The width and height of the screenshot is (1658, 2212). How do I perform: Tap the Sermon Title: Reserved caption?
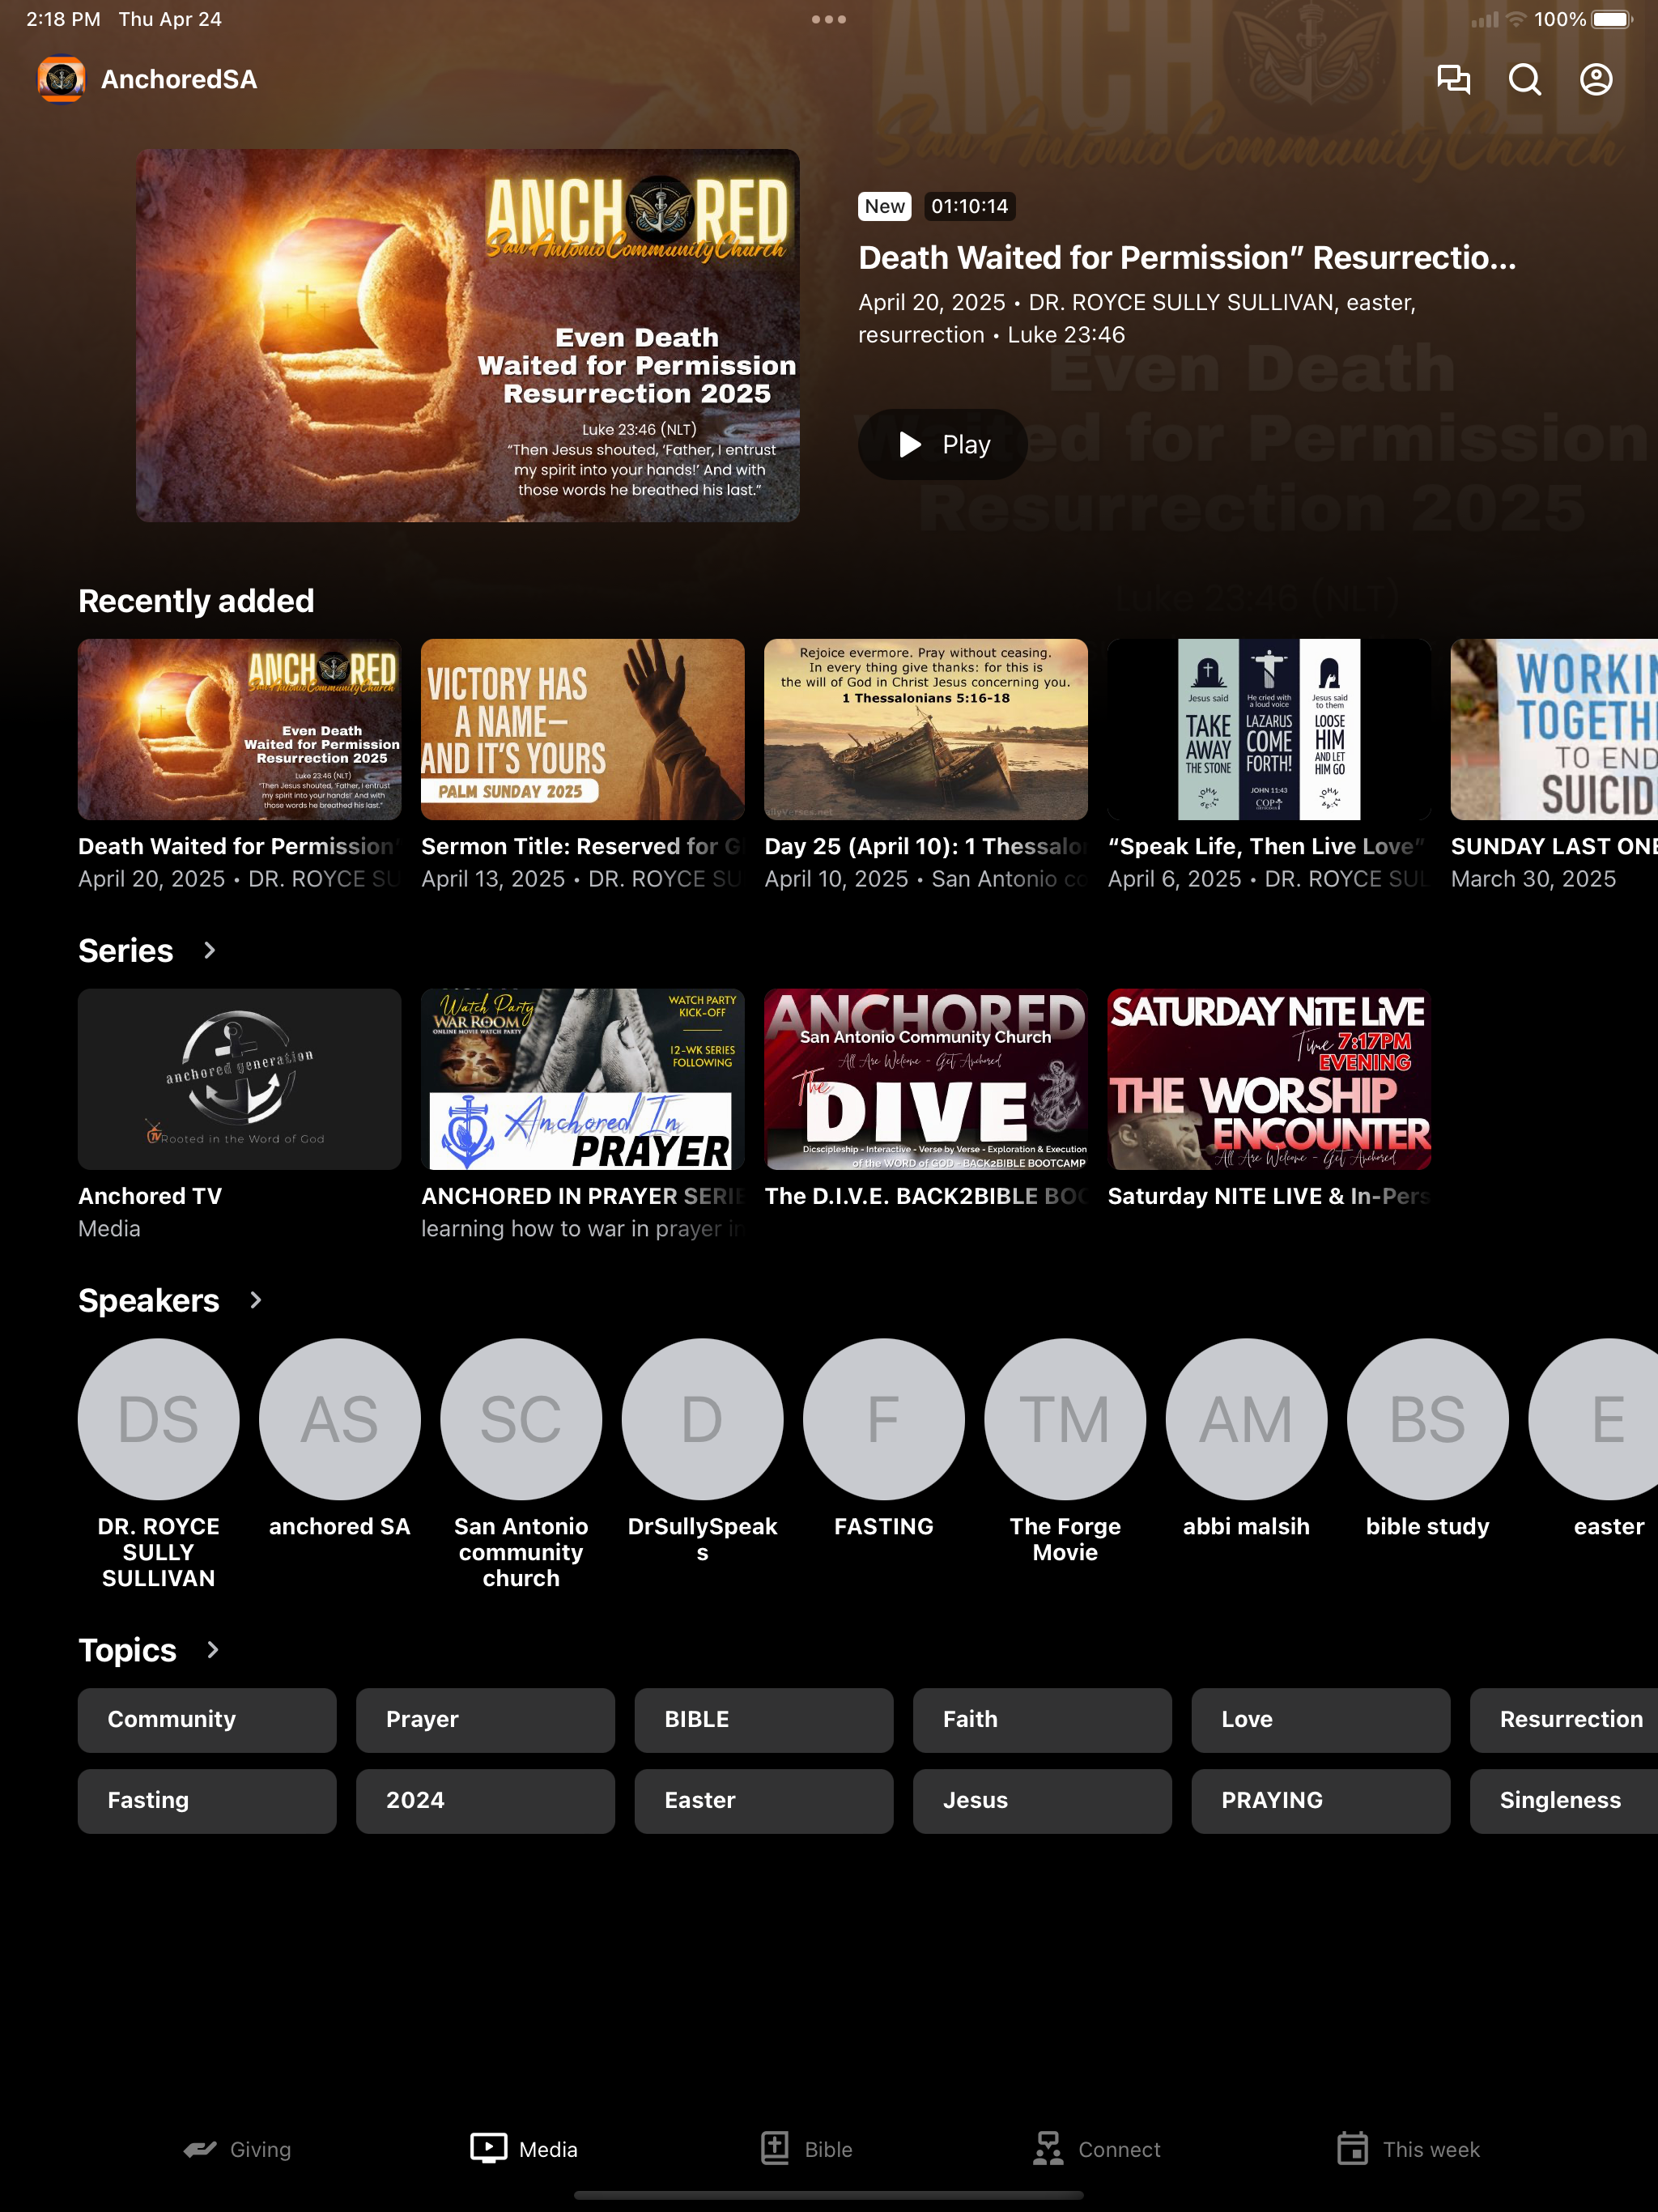[583, 846]
